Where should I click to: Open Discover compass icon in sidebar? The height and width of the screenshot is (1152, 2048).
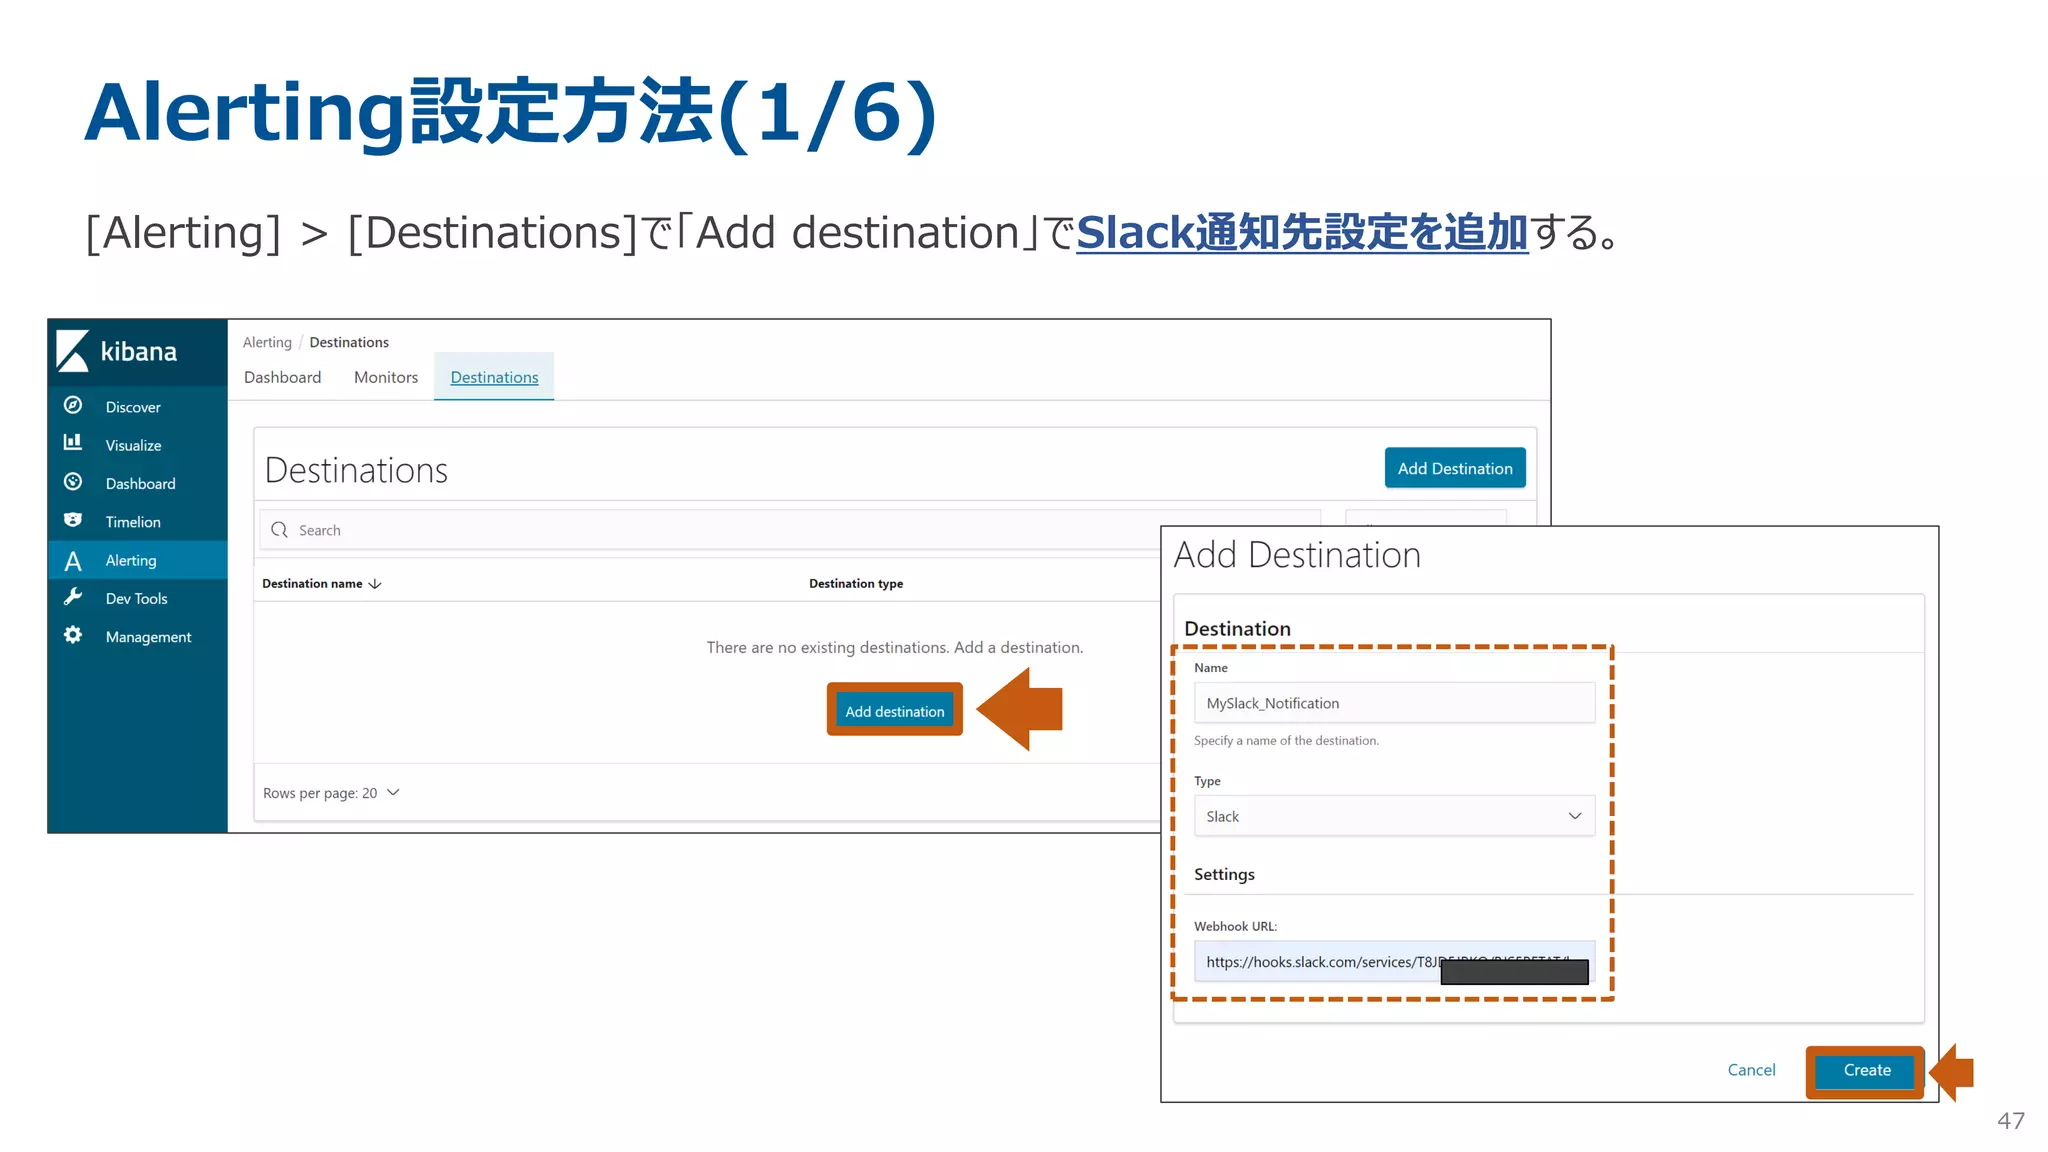click(73, 405)
